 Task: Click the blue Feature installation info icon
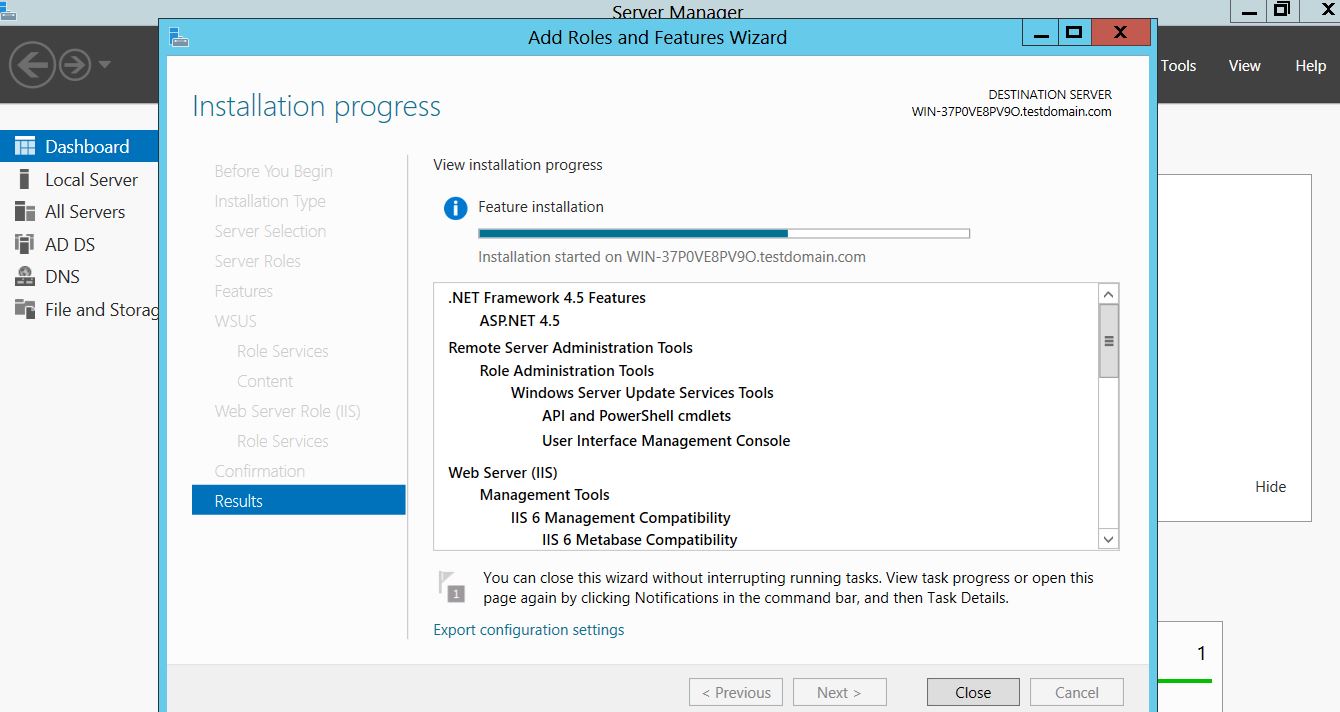pos(455,208)
